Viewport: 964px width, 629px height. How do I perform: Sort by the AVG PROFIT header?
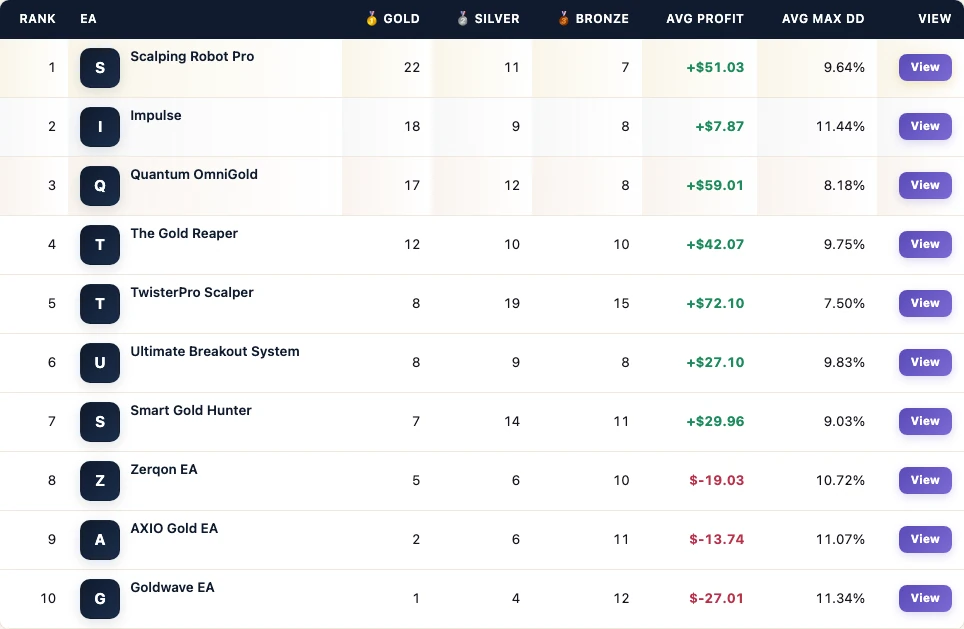pyautogui.click(x=705, y=19)
